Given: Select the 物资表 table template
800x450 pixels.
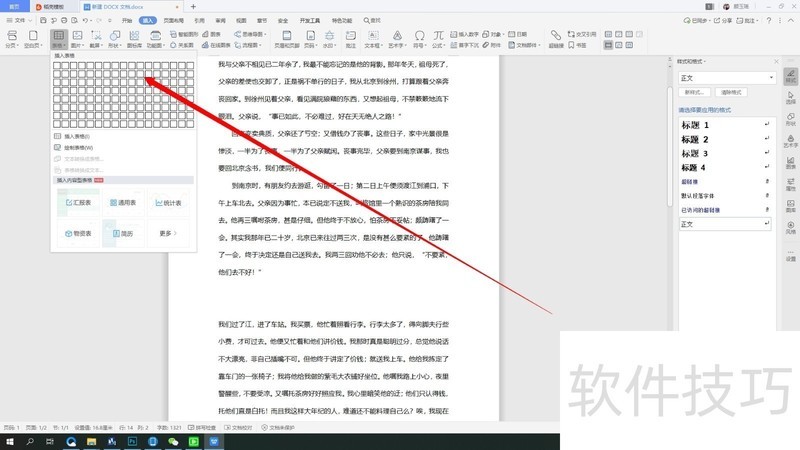Looking at the screenshot, I should 78,233.
